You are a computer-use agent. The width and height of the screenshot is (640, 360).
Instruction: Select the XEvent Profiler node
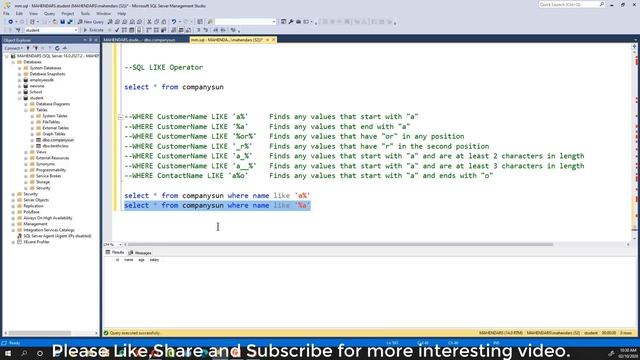[36, 242]
